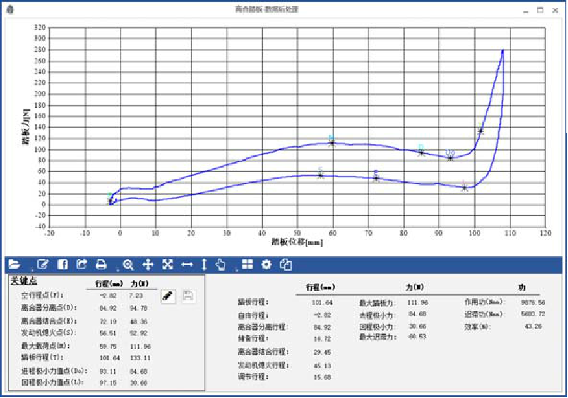Select the vertical zoom double-arrow tool

(204, 265)
